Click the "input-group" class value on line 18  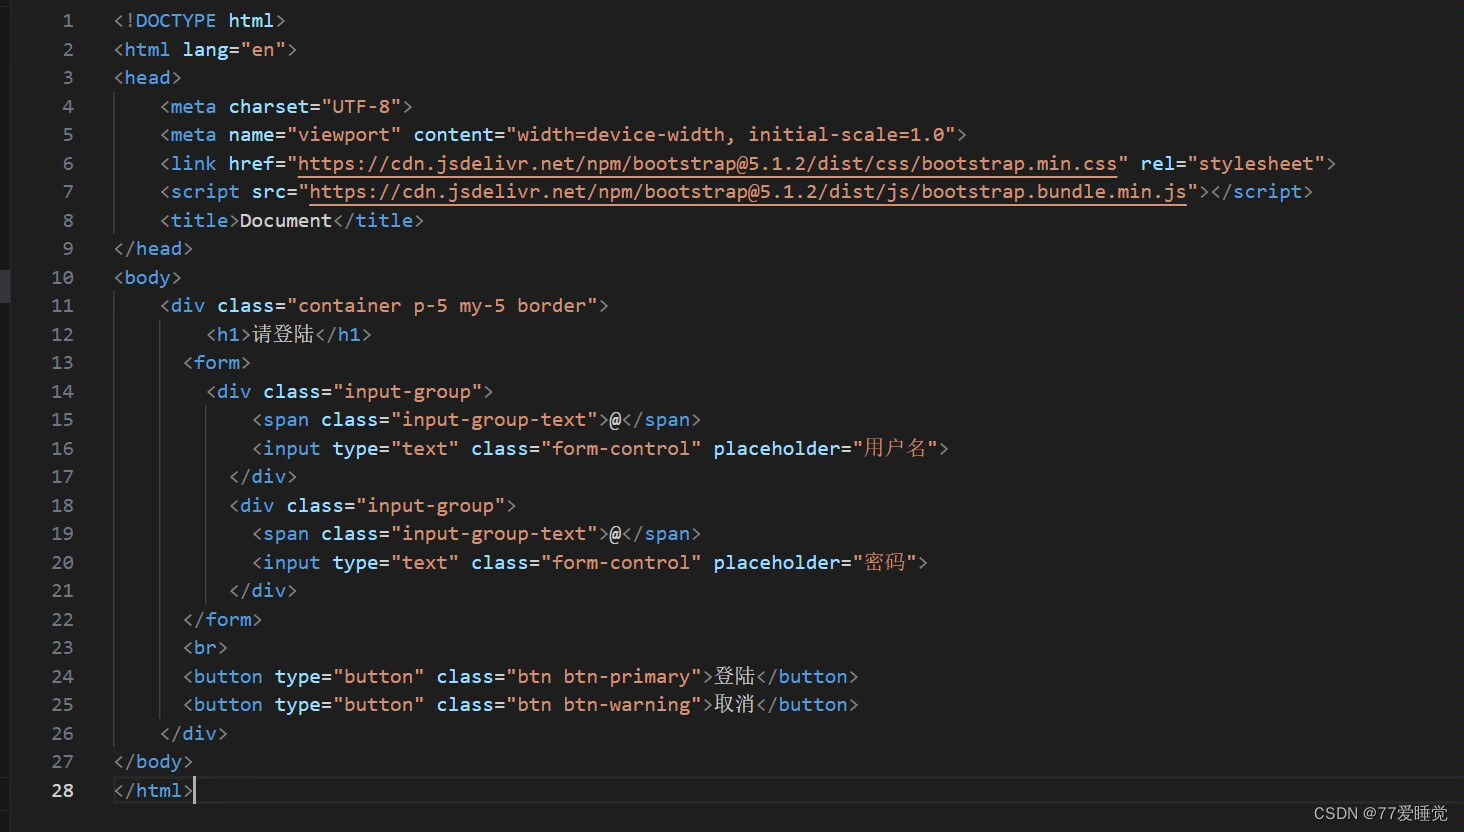430,505
